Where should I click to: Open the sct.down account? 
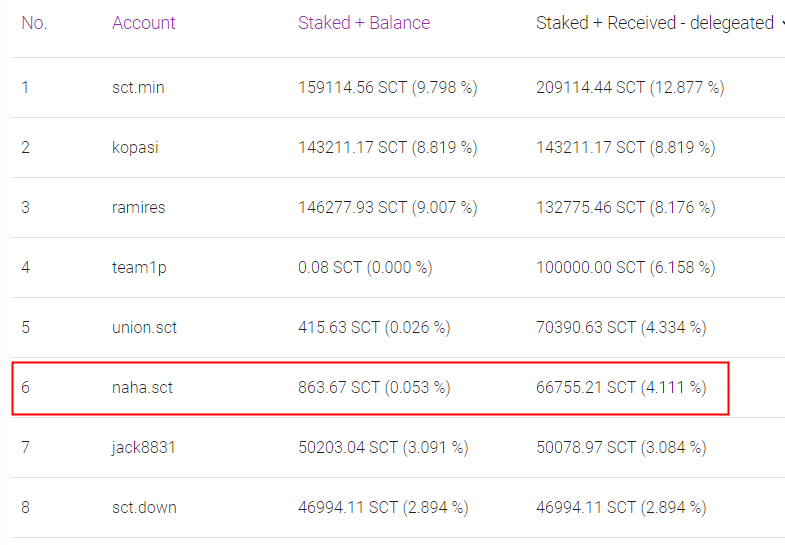click(144, 507)
